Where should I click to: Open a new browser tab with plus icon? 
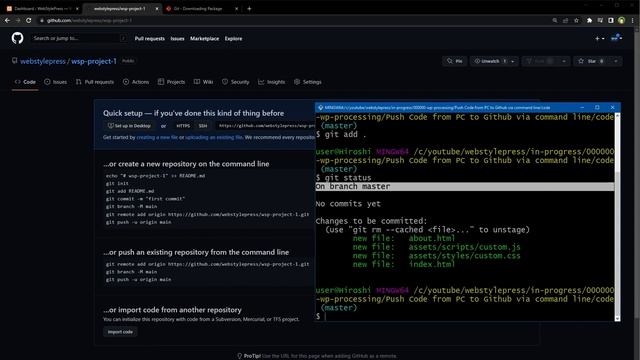[x=249, y=9]
